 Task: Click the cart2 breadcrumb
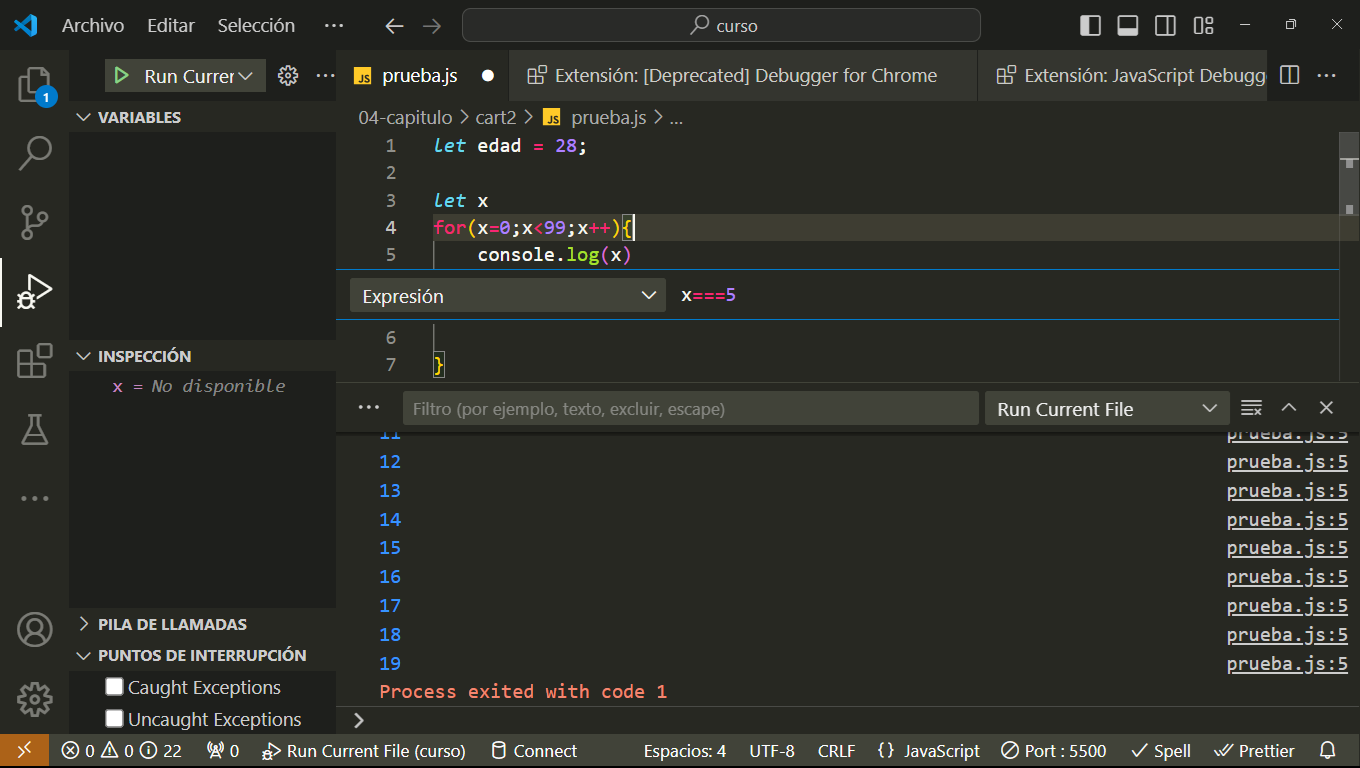click(x=495, y=117)
